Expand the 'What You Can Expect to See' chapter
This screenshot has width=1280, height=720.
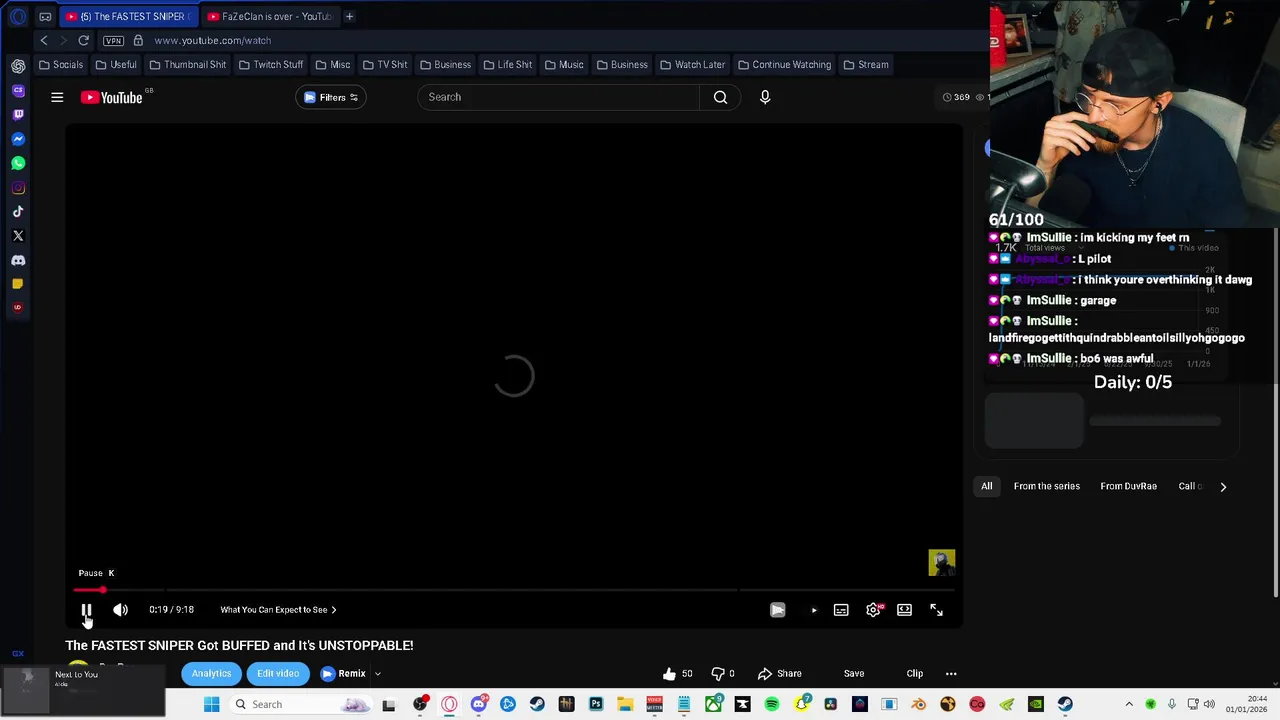(x=278, y=610)
